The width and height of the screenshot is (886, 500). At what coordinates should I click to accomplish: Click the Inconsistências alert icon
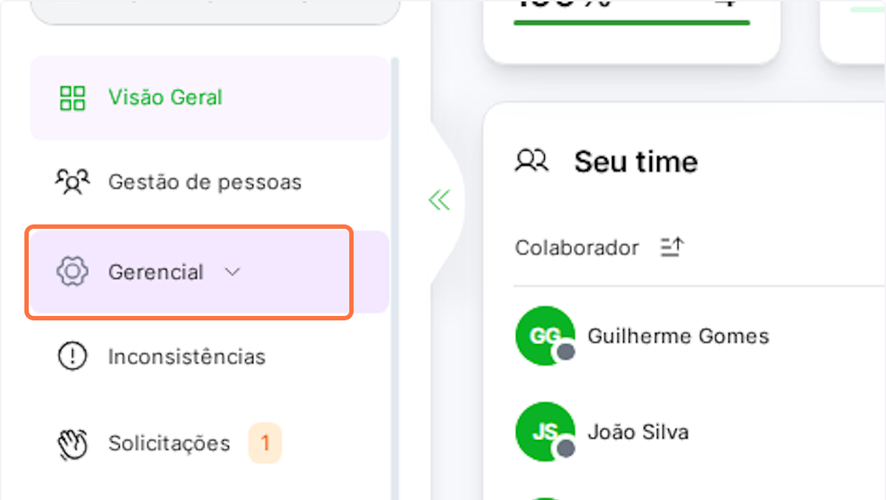pyautogui.click(x=72, y=357)
